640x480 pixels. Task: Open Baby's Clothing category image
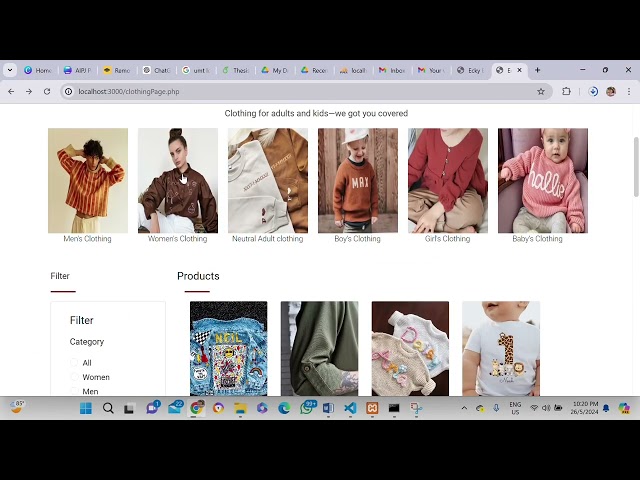543,180
